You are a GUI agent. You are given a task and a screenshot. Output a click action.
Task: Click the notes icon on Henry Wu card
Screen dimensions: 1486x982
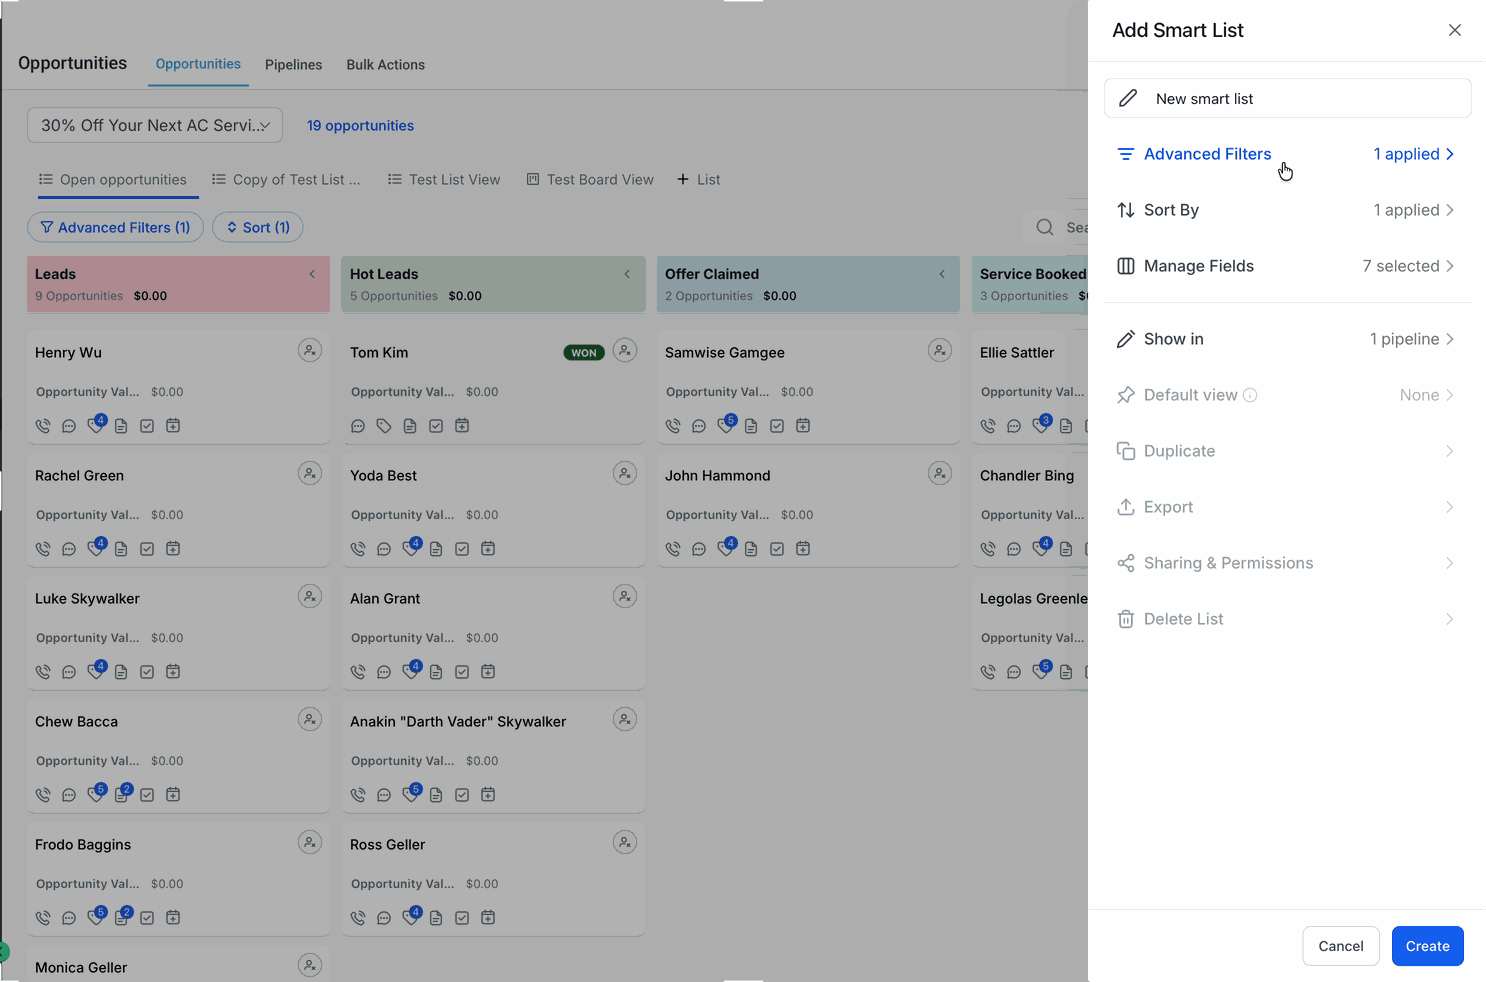121,426
